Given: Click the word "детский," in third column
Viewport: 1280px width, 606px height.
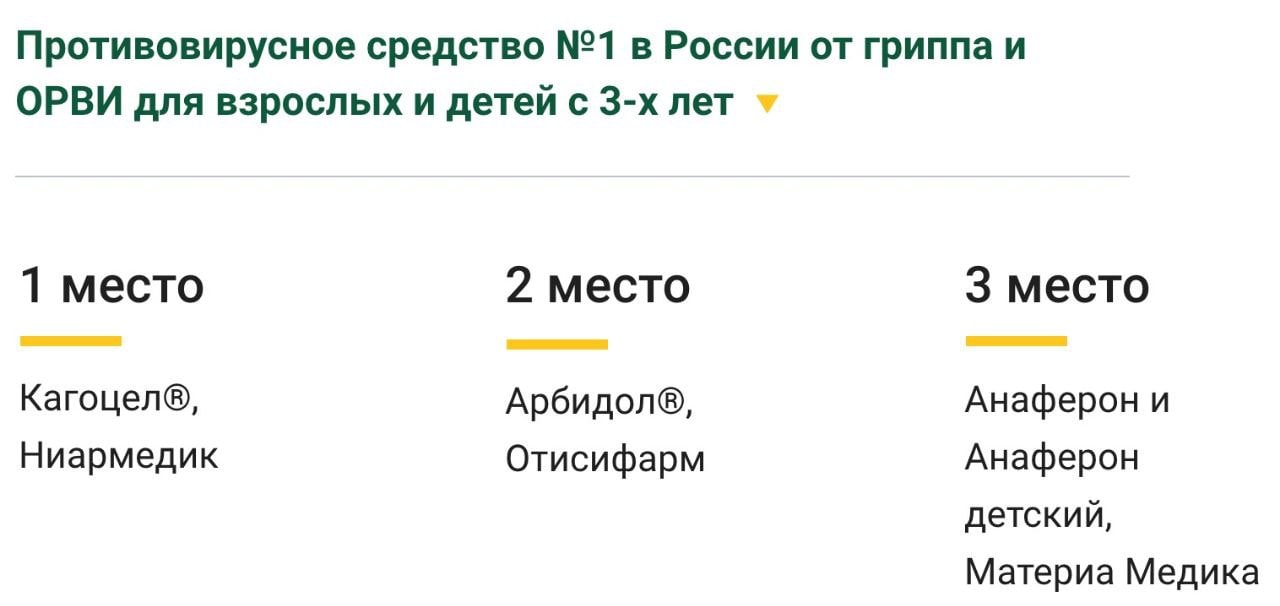Looking at the screenshot, I should pos(1038,516).
